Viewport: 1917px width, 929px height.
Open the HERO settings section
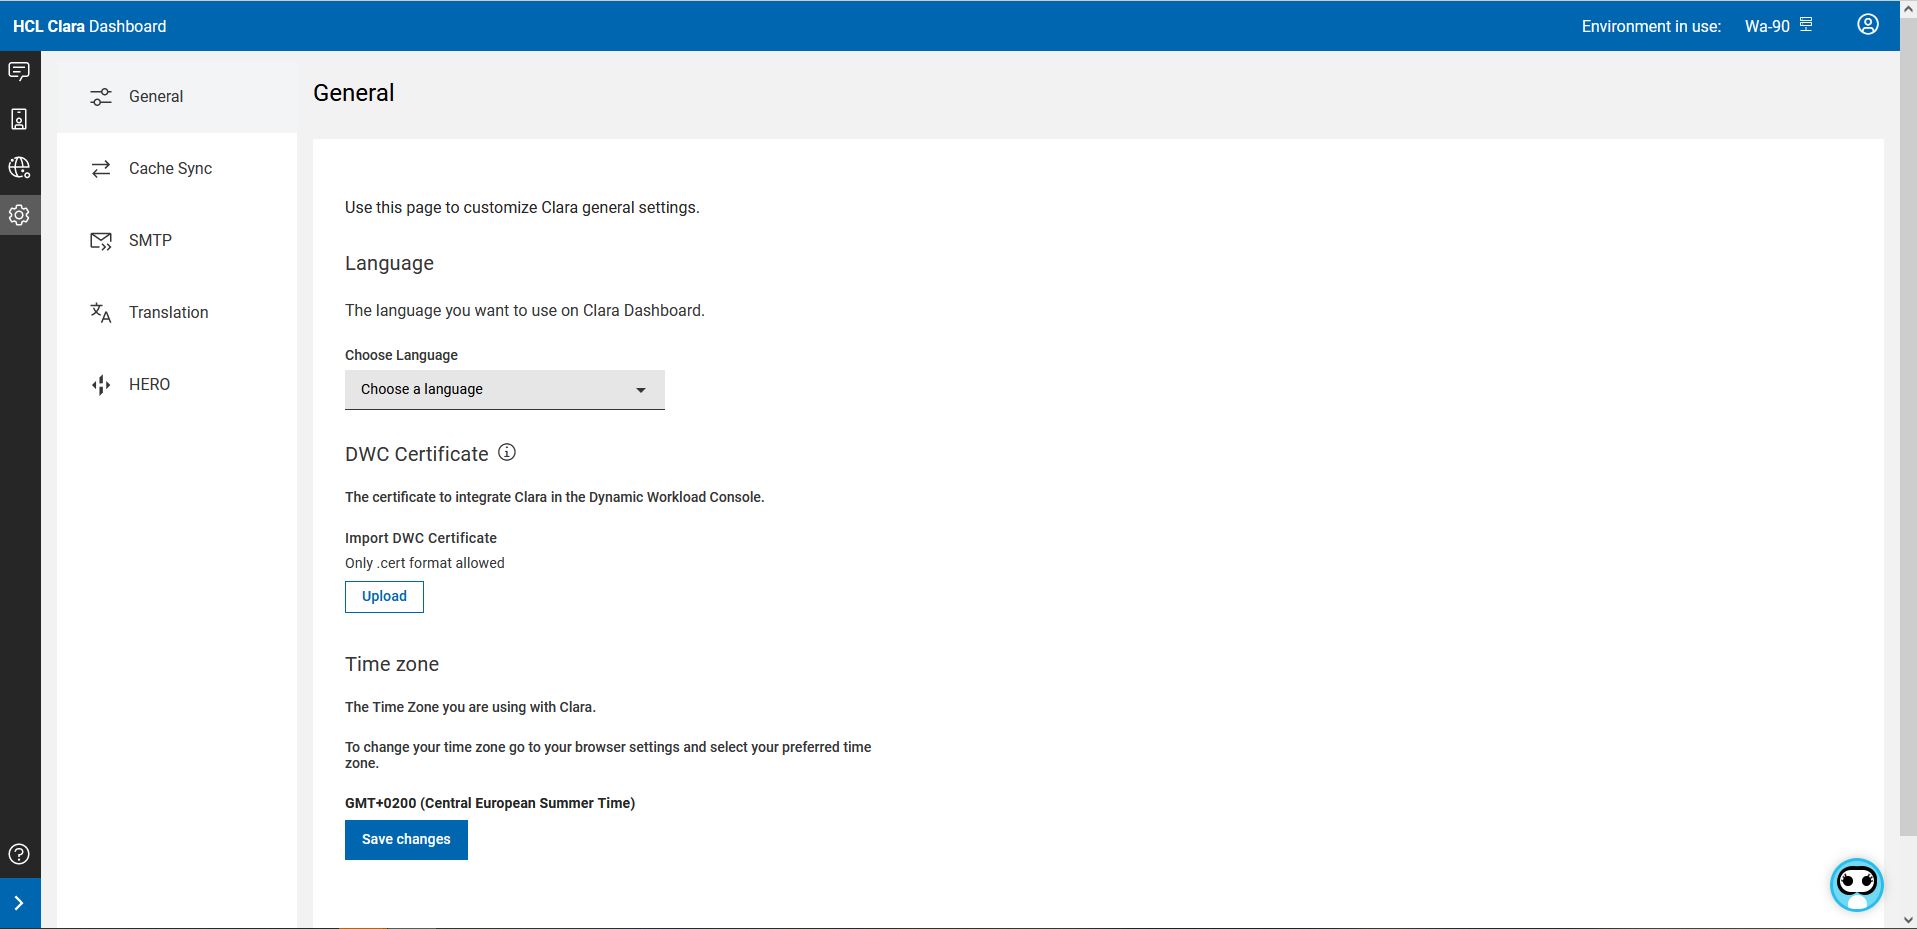pyautogui.click(x=177, y=385)
